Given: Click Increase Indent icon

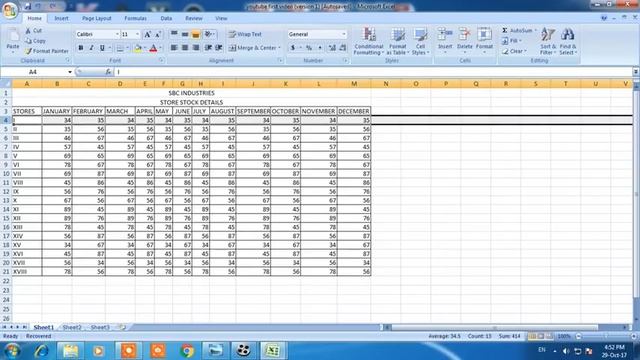Looking at the screenshot, I should (219, 48).
